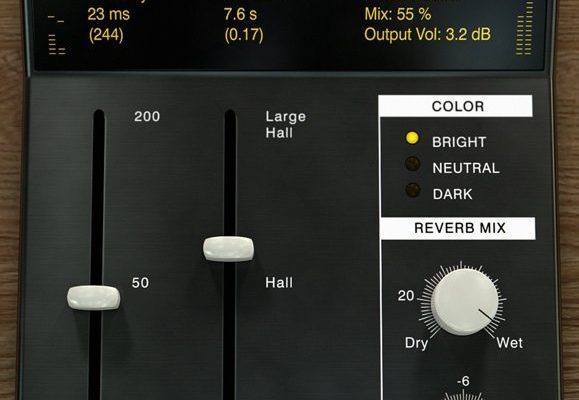Click the REVERB MIX section header
579x400 pixels.
click(x=458, y=228)
